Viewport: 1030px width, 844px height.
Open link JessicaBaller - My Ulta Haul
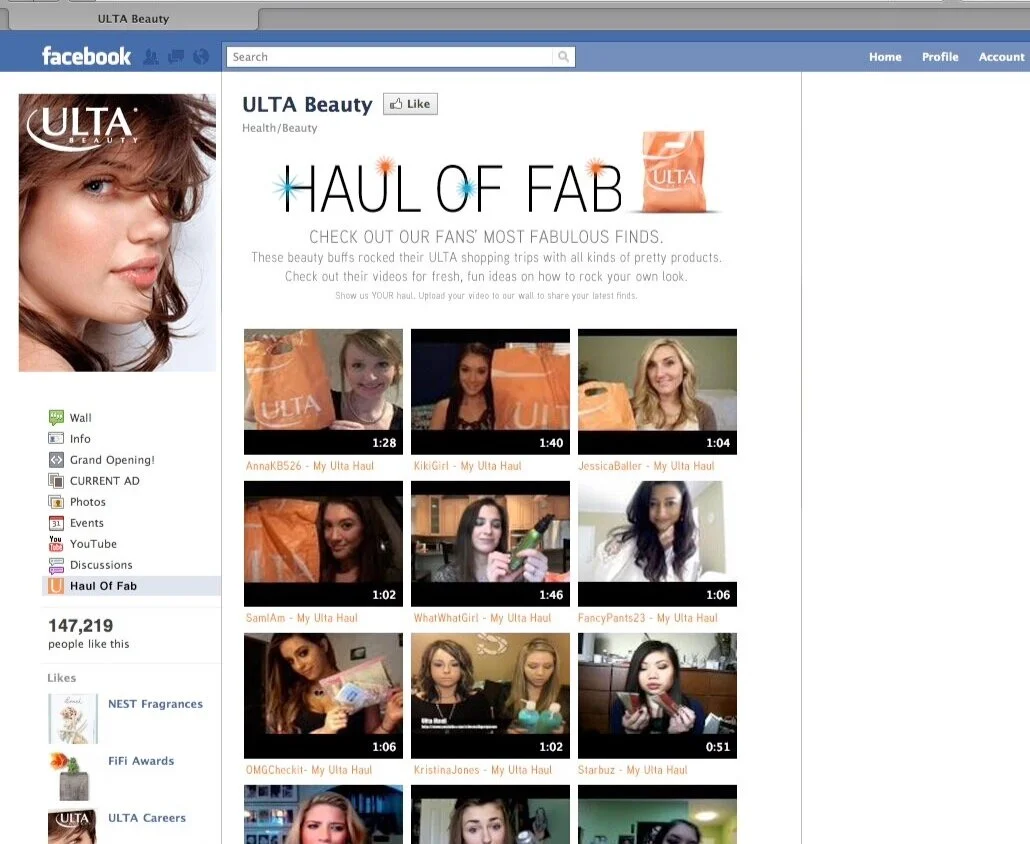(646, 466)
